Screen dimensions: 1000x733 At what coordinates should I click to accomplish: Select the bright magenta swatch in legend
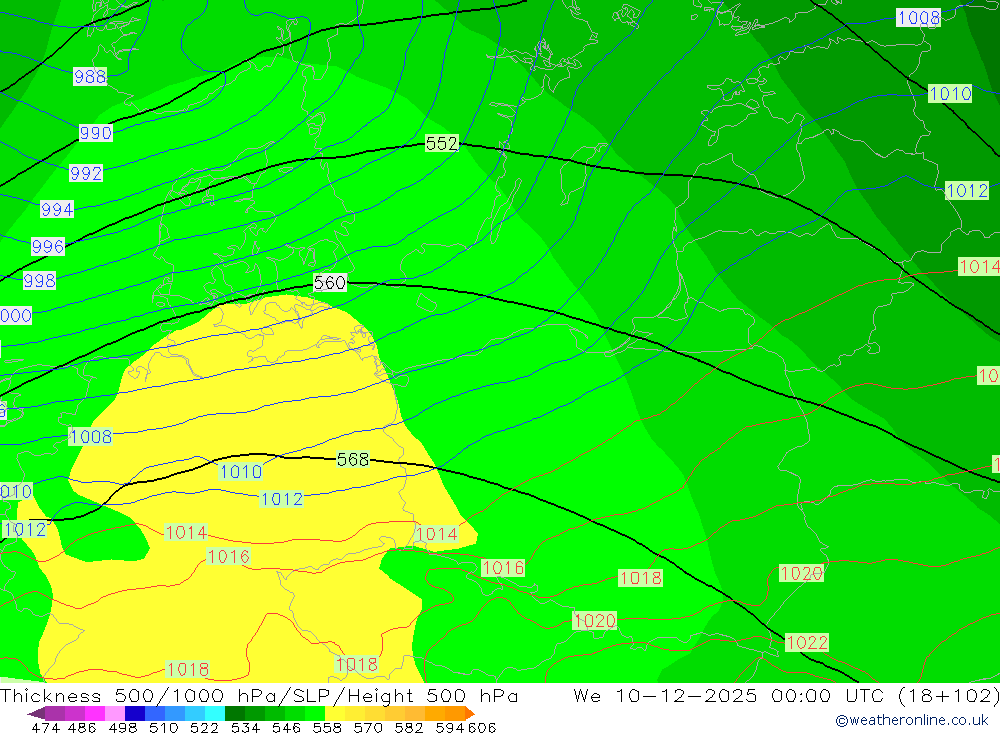[x=94, y=713]
